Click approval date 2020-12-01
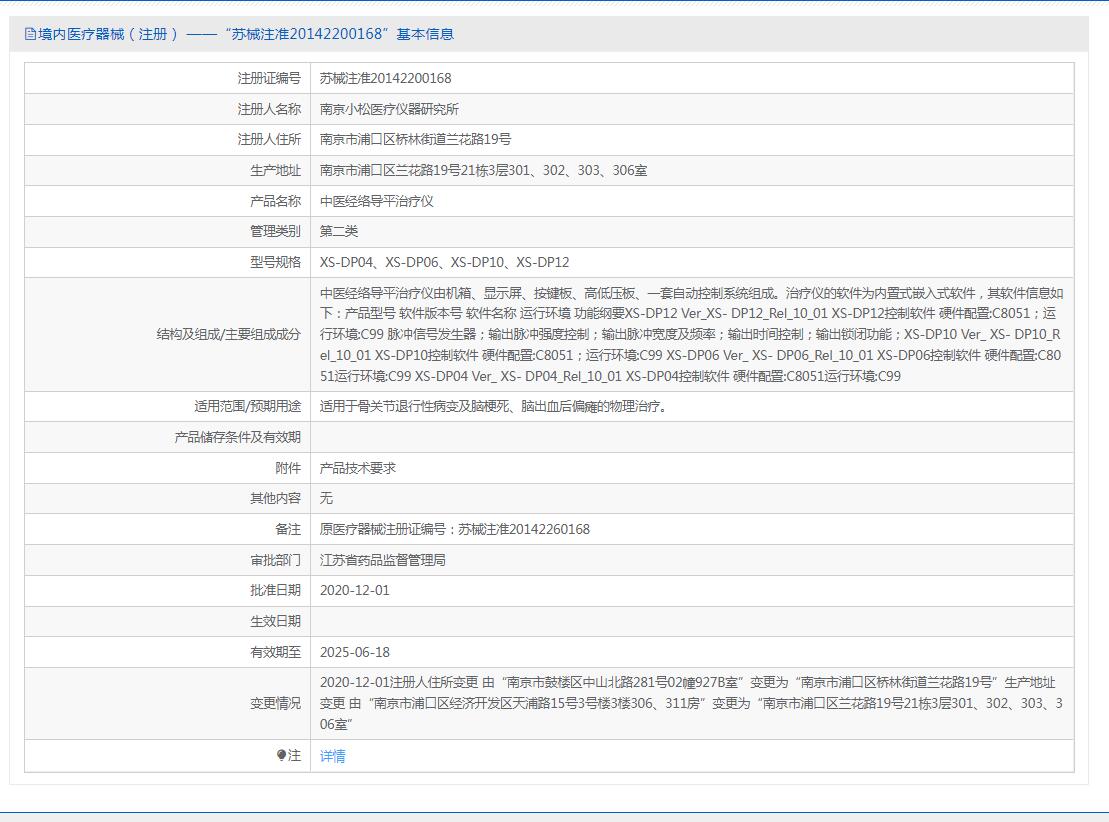Viewport: 1109px width, 822px height. click(x=354, y=591)
